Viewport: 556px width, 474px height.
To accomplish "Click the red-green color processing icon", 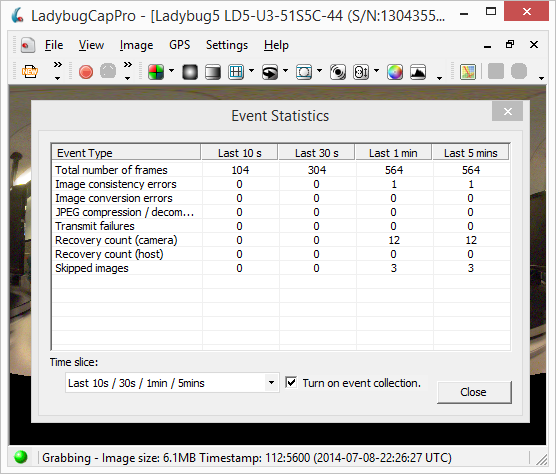I will click(x=156, y=72).
